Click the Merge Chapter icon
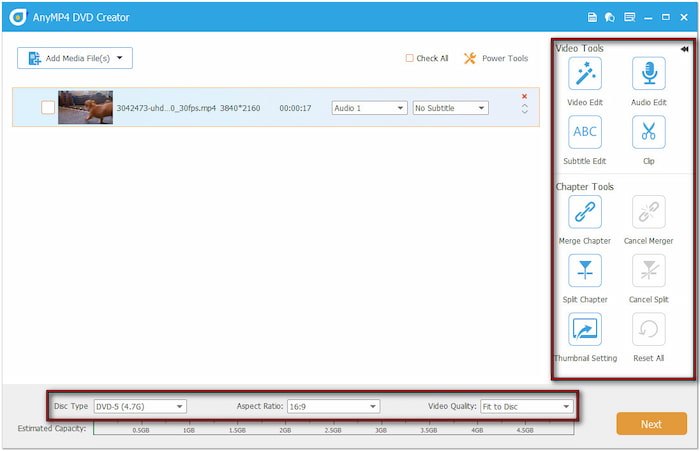This screenshot has height=451, width=700. (584, 212)
